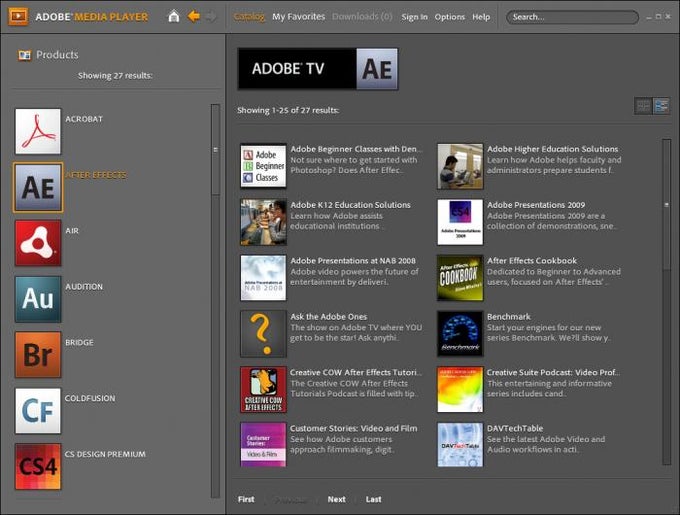Open the Bridge product icon

click(38, 355)
